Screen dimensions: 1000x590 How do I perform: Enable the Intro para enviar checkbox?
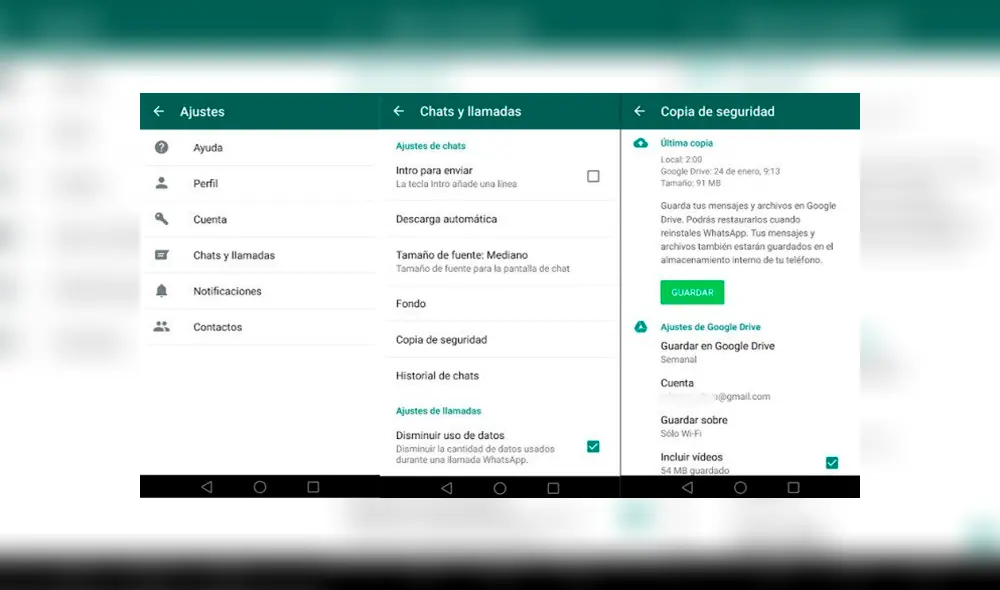click(593, 176)
